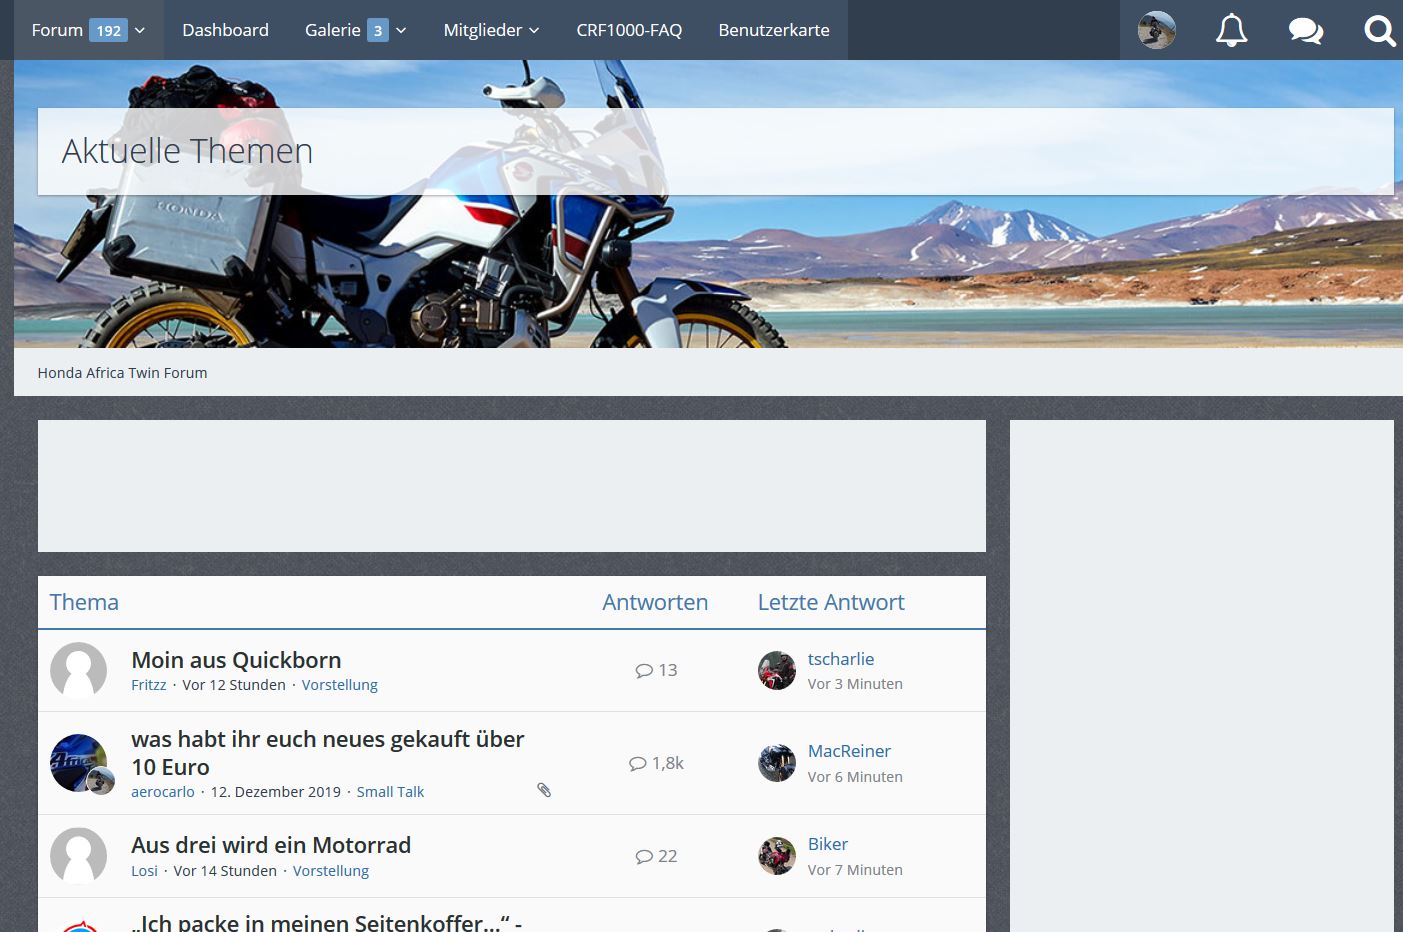Screen dimensions: 1403x932
Task: Expand the Galerie dropdown menu
Action: (x=401, y=30)
